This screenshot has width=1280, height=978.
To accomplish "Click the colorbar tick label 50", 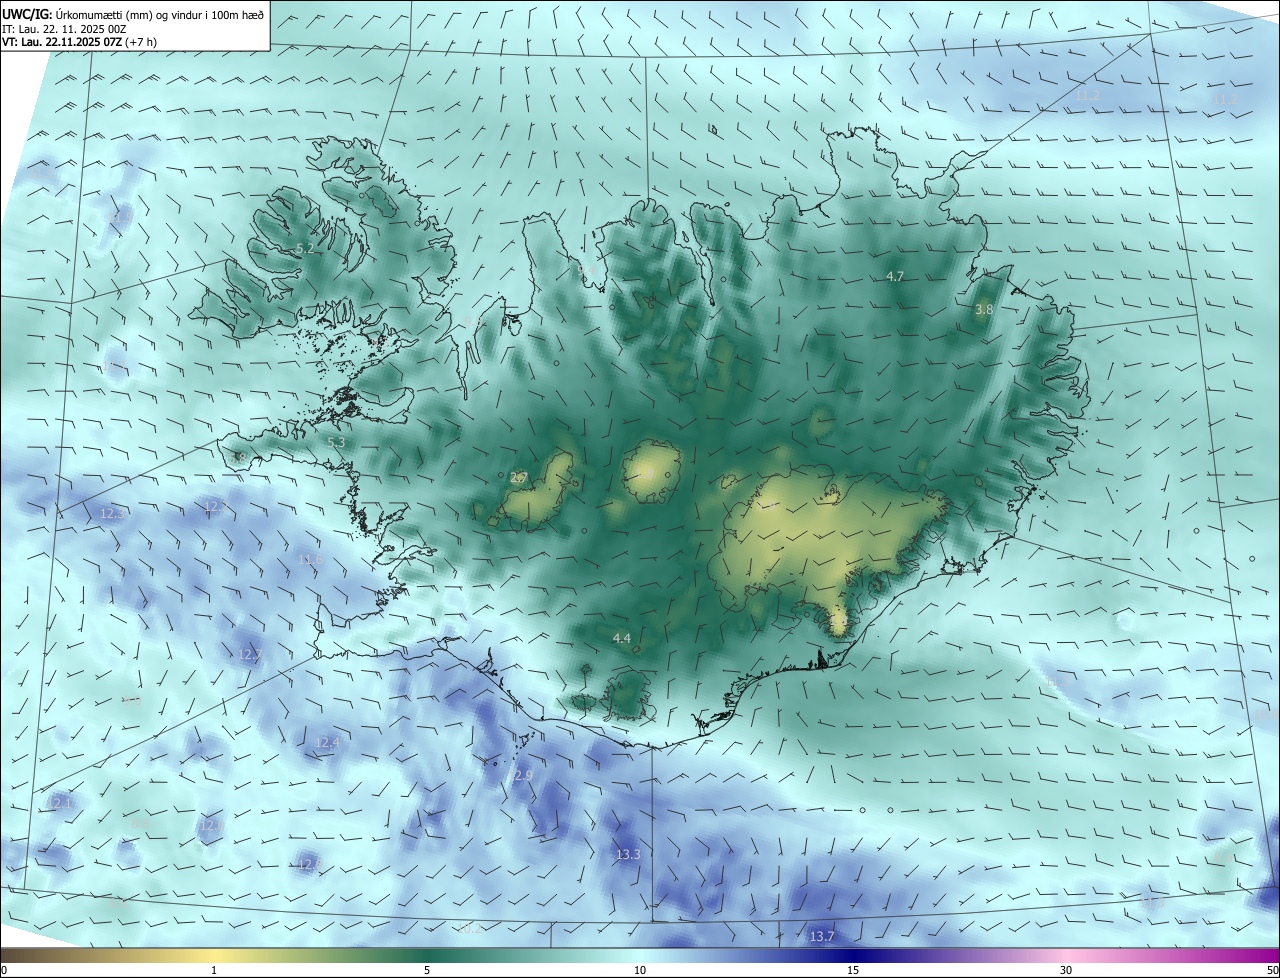I will [1272, 970].
